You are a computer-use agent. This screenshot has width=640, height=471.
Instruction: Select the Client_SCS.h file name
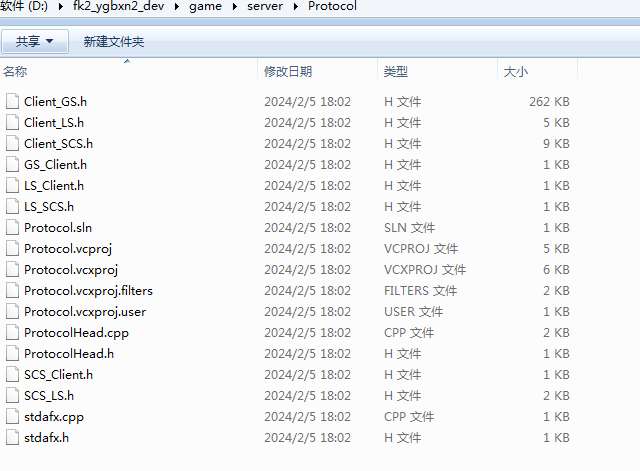pos(58,143)
